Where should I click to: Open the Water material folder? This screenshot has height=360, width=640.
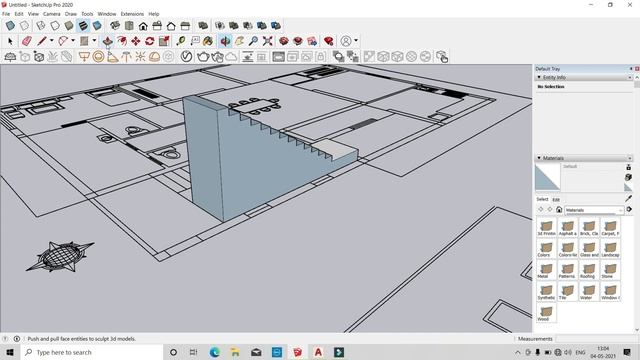[x=589, y=292]
